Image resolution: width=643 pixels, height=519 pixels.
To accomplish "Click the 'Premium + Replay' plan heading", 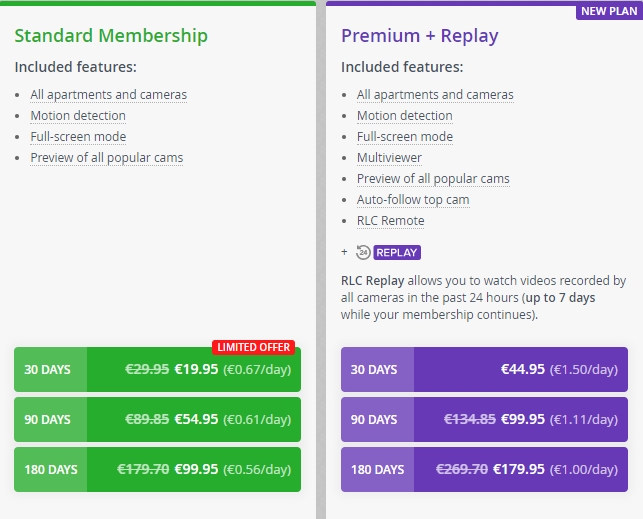I will click(x=419, y=36).
